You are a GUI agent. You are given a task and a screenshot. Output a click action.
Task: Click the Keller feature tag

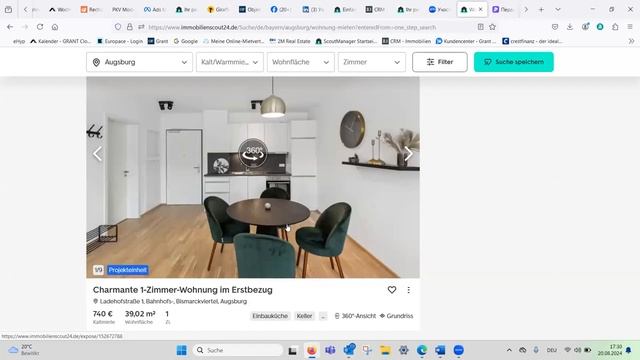304,316
